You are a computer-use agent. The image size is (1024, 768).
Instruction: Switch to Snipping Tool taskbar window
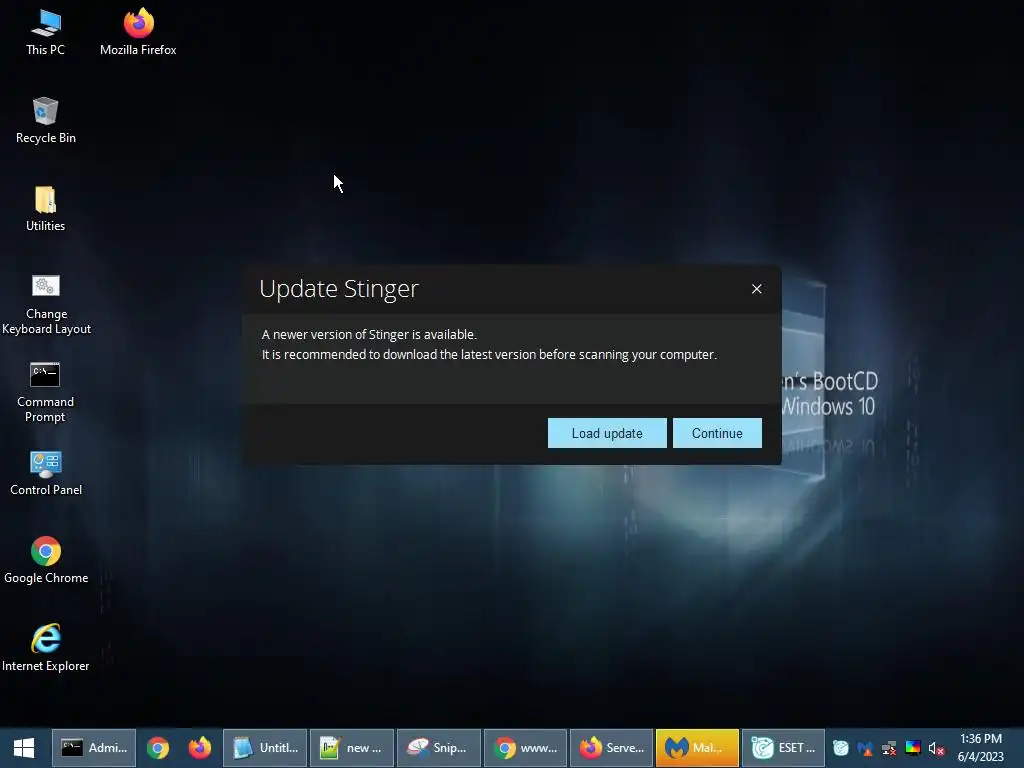pos(439,748)
